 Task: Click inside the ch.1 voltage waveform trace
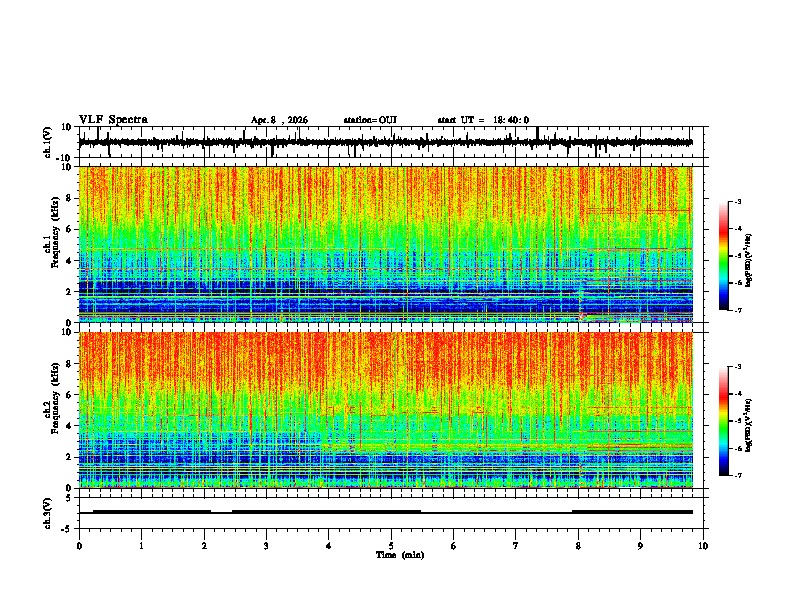[x=386, y=142]
